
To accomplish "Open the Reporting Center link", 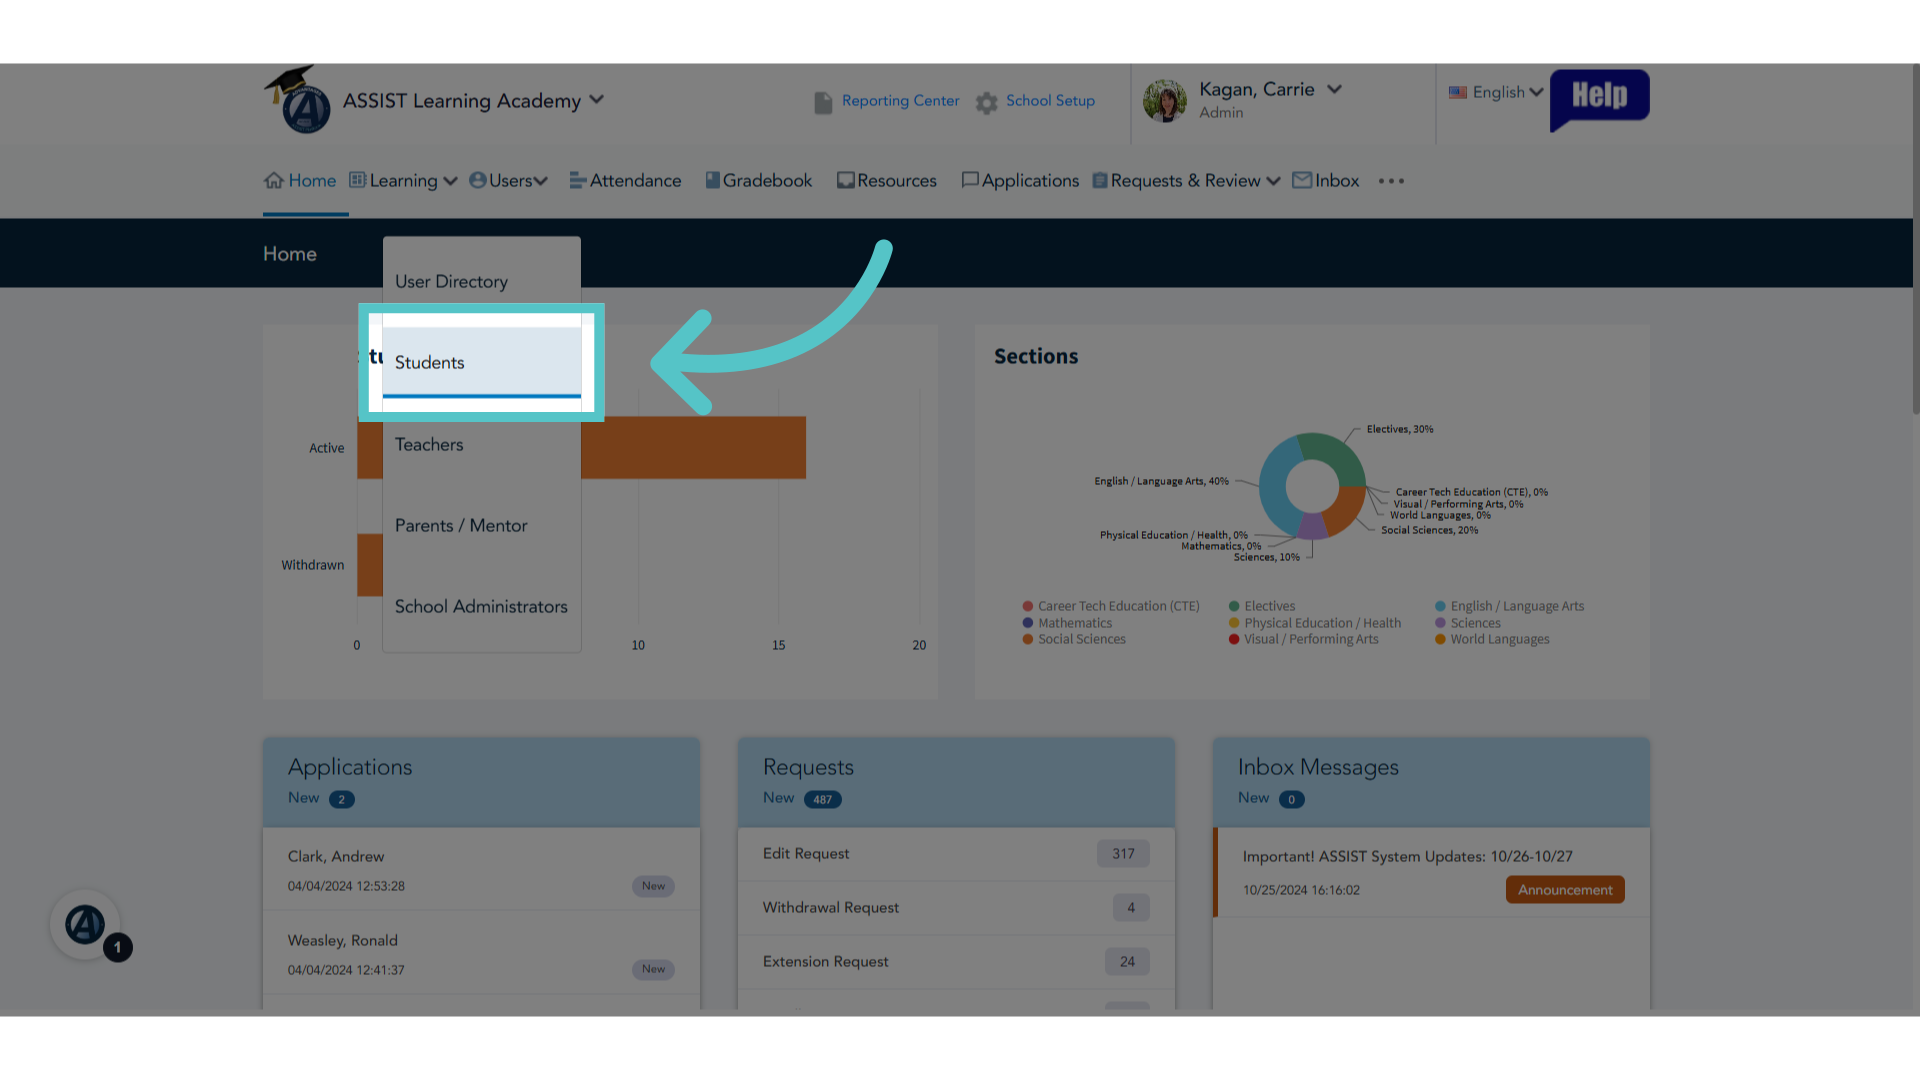I will 900,101.
